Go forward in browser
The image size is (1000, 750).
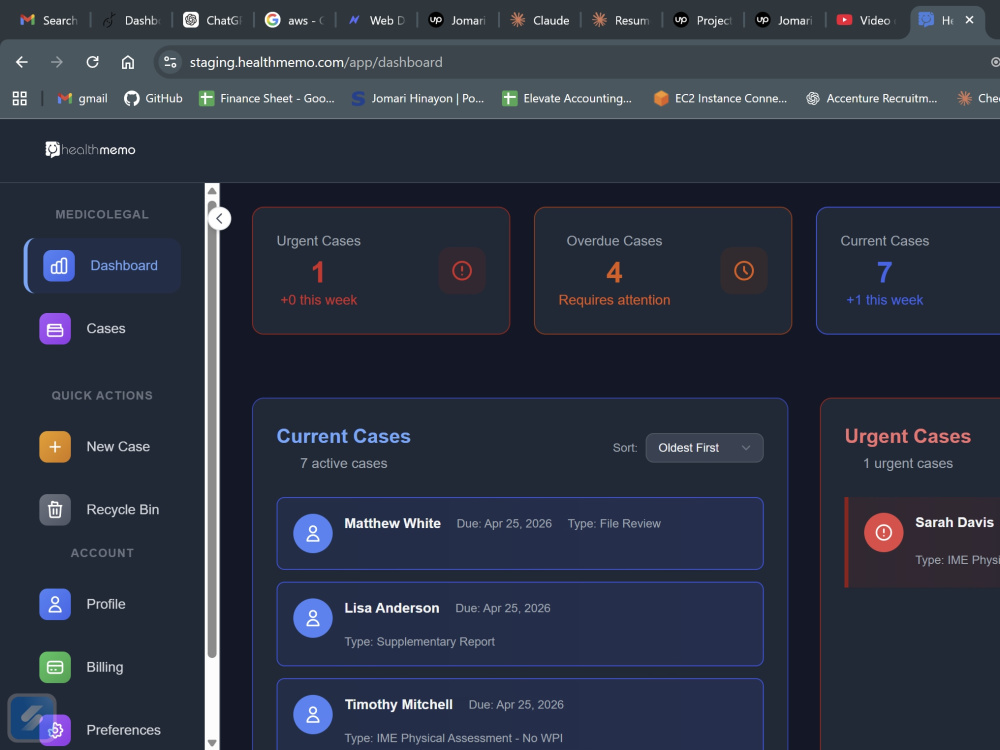(57, 62)
